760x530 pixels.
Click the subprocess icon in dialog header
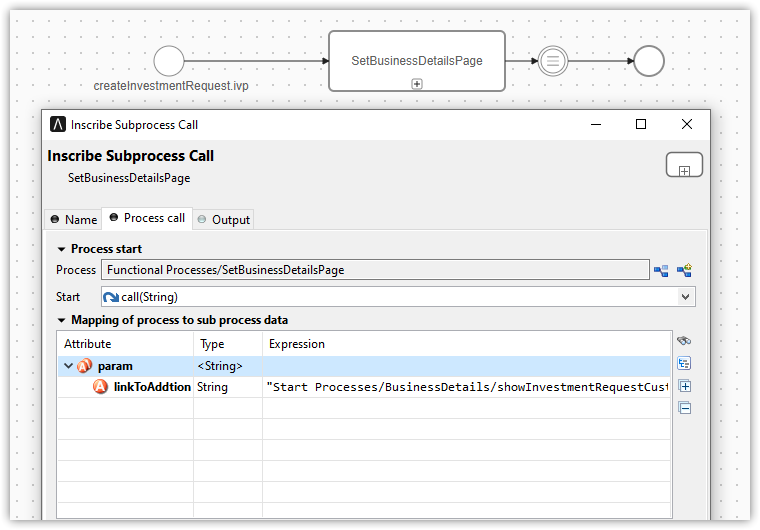pos(684,166)
